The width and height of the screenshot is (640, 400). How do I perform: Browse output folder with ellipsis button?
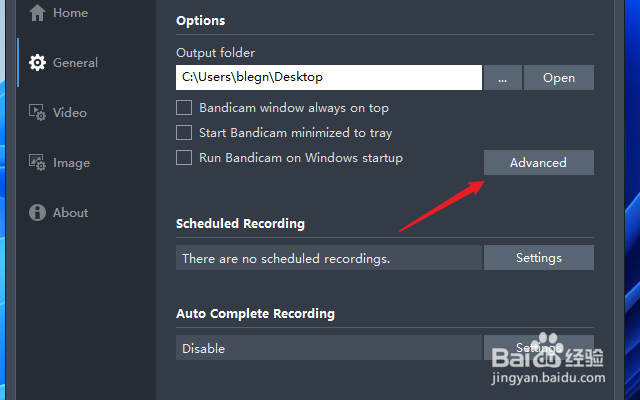pyautogui.click(x=503, y=78)
